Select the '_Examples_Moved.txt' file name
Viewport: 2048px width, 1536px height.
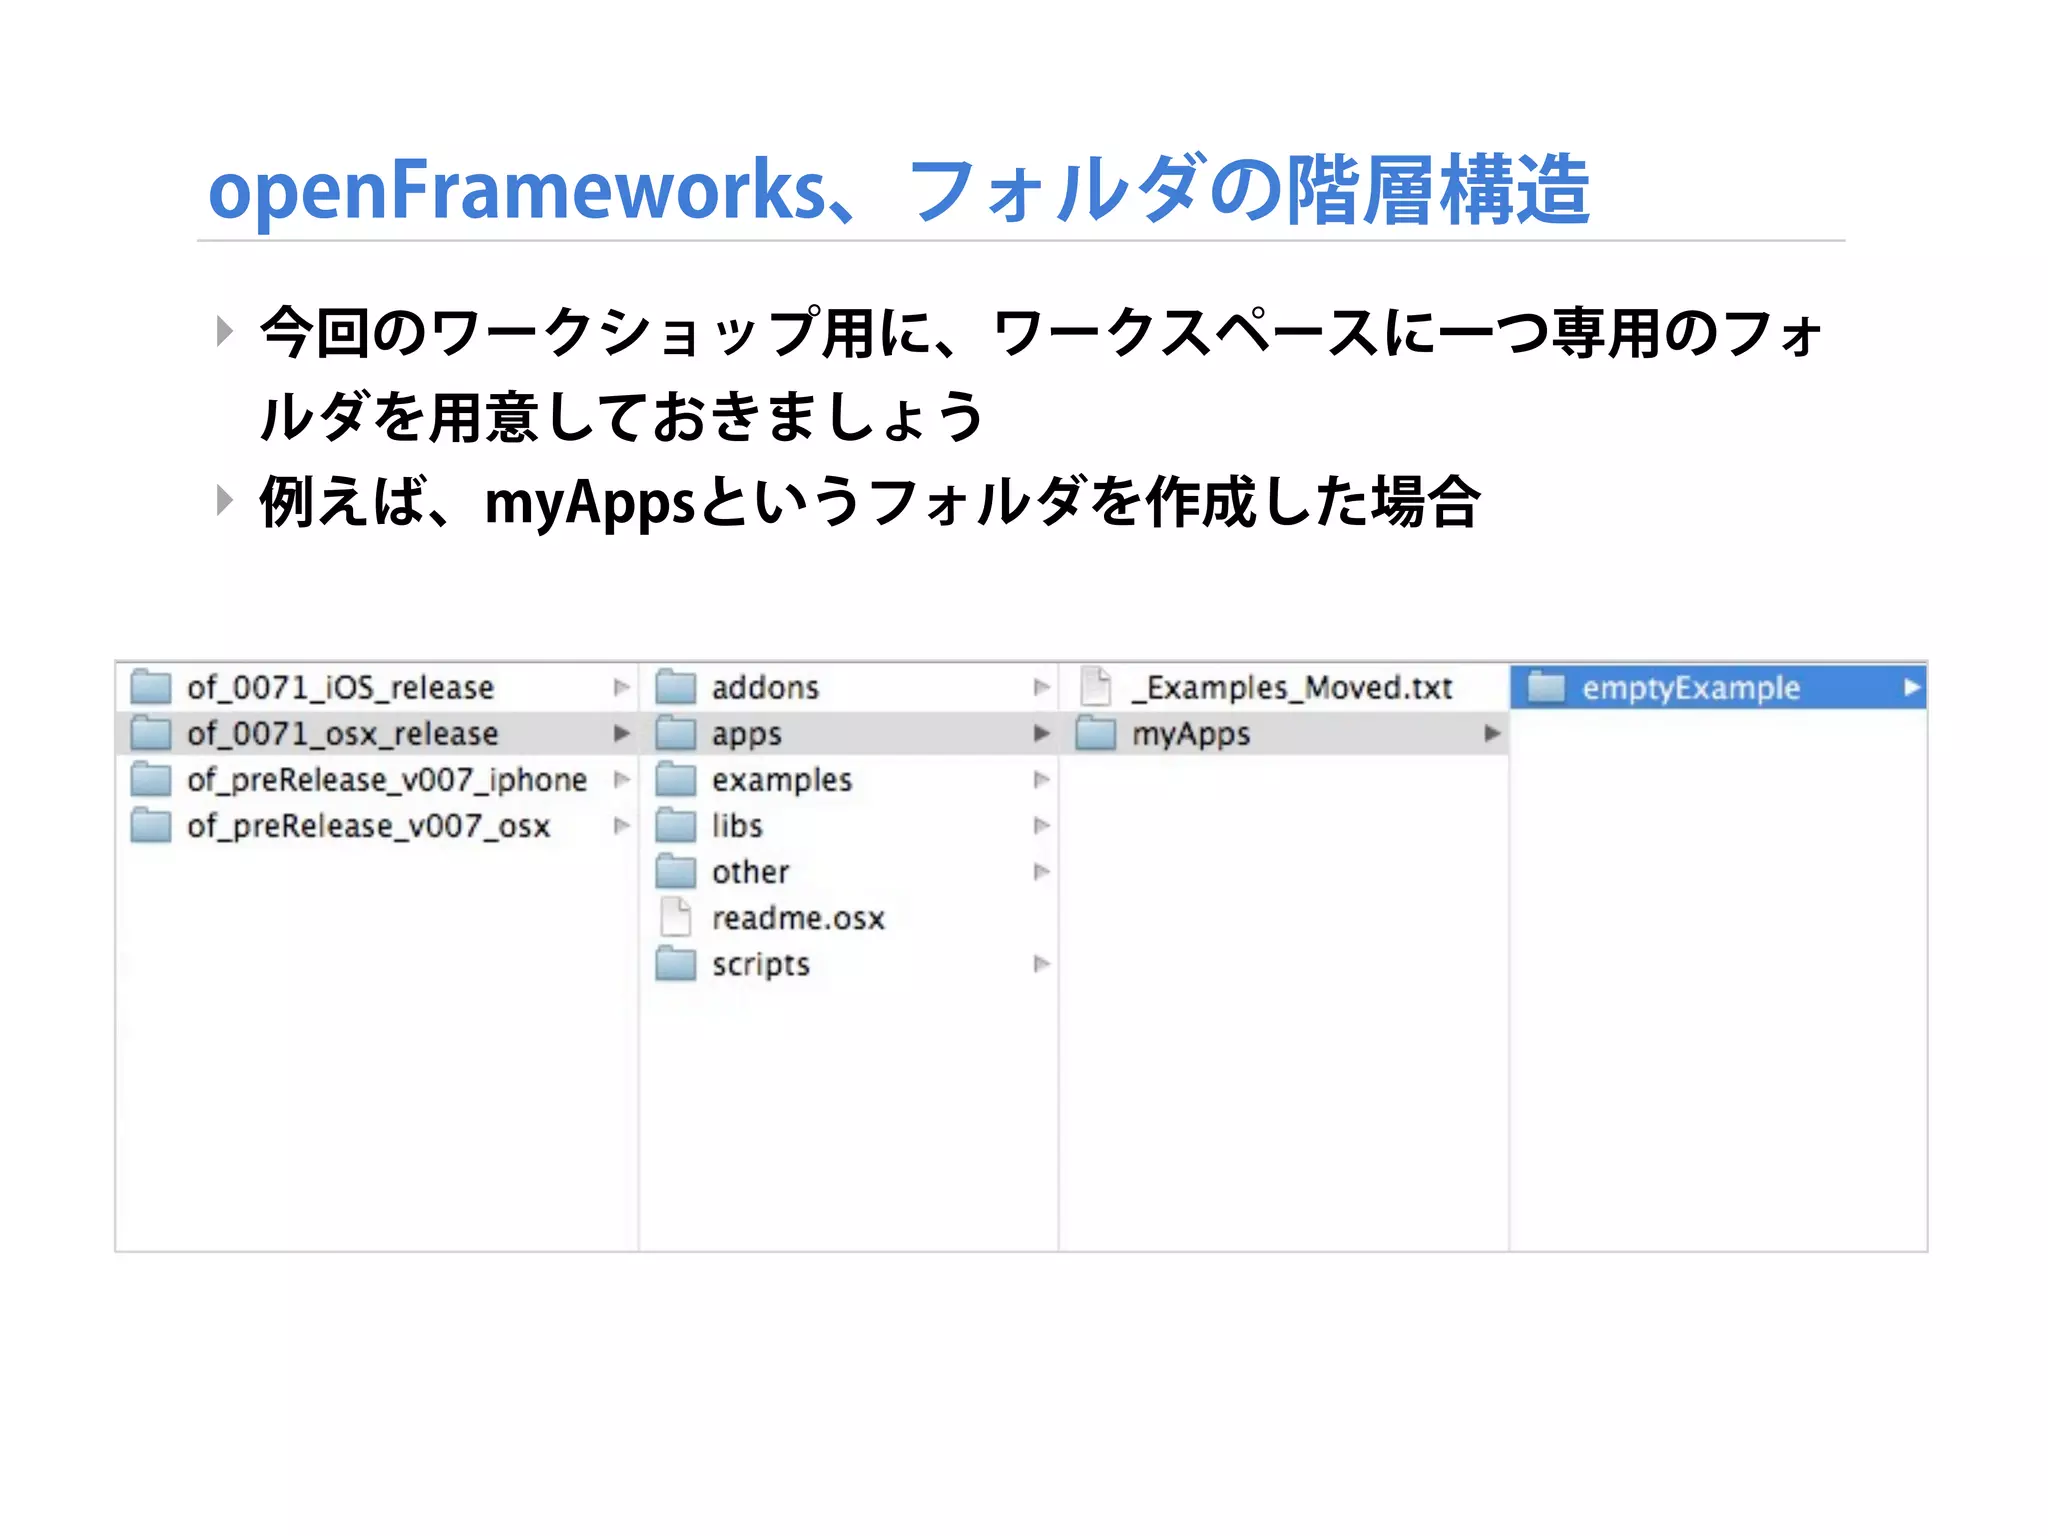(1292, 688)
